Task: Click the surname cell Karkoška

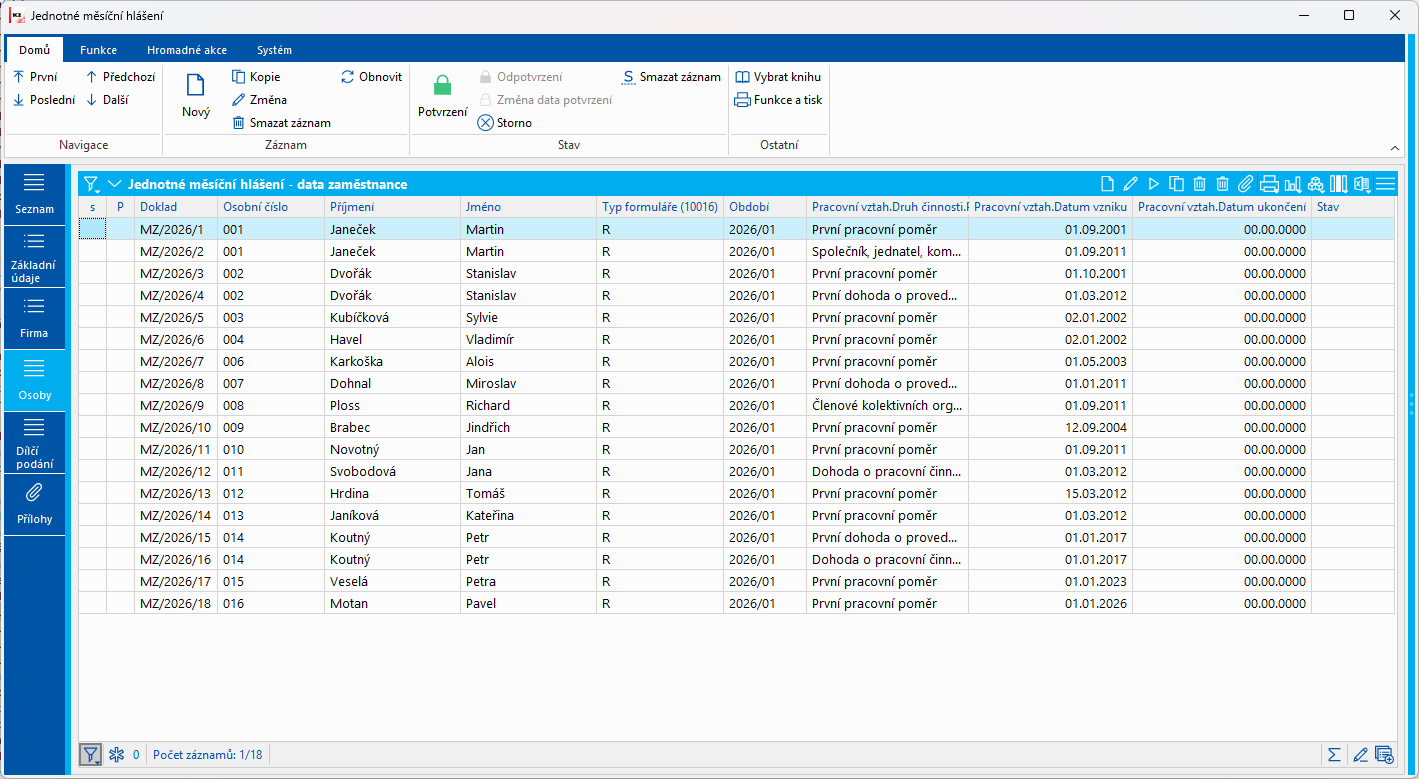Action: (392, 362)
